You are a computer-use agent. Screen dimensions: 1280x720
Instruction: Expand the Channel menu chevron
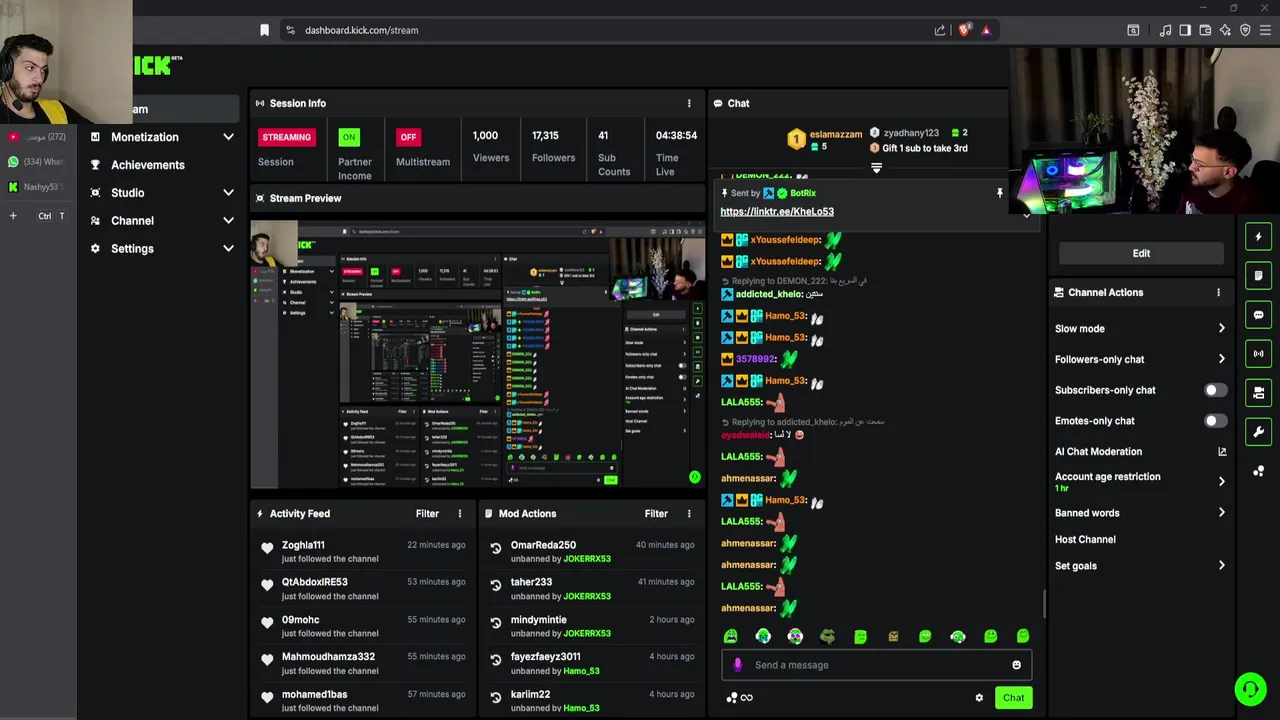tap(228, 221)
